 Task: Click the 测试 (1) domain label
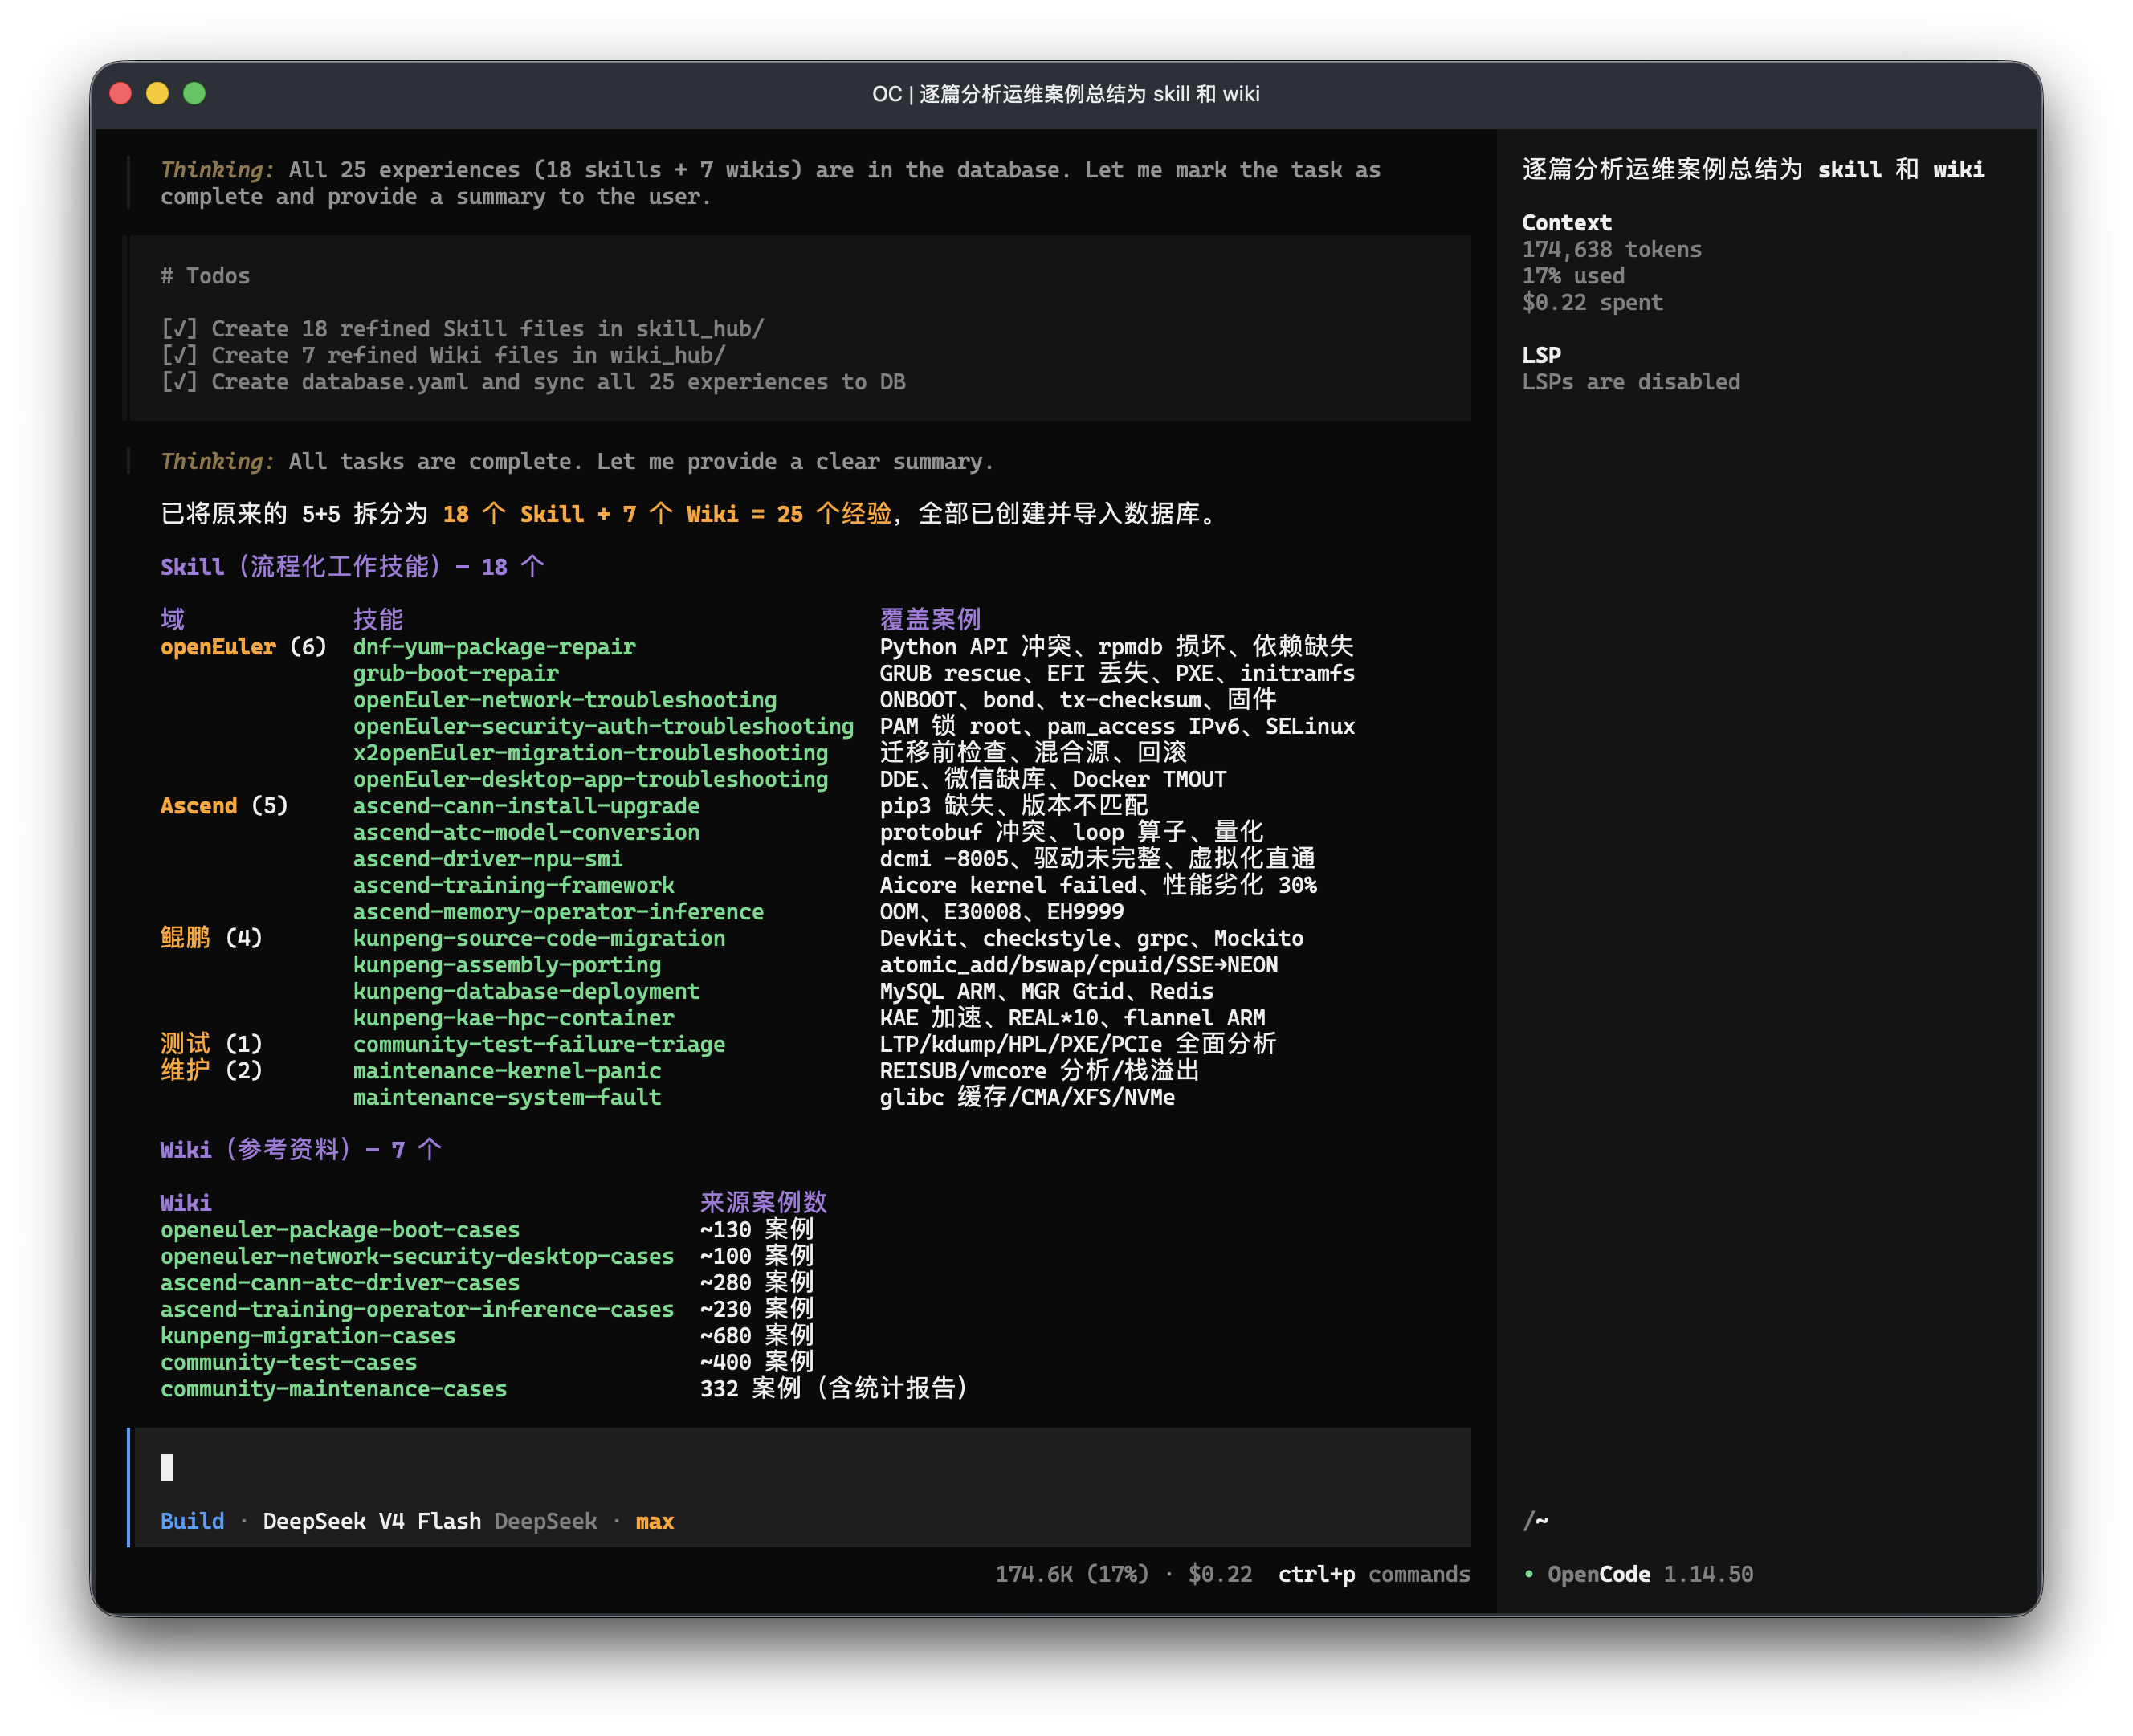pyautogui.click(x=211, y=1044)
